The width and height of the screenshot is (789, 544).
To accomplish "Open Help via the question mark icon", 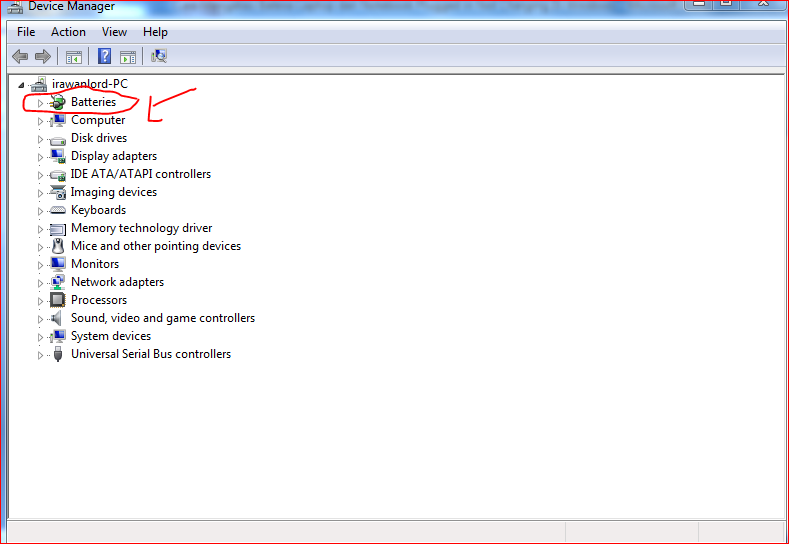I will [x=104, y=56].
